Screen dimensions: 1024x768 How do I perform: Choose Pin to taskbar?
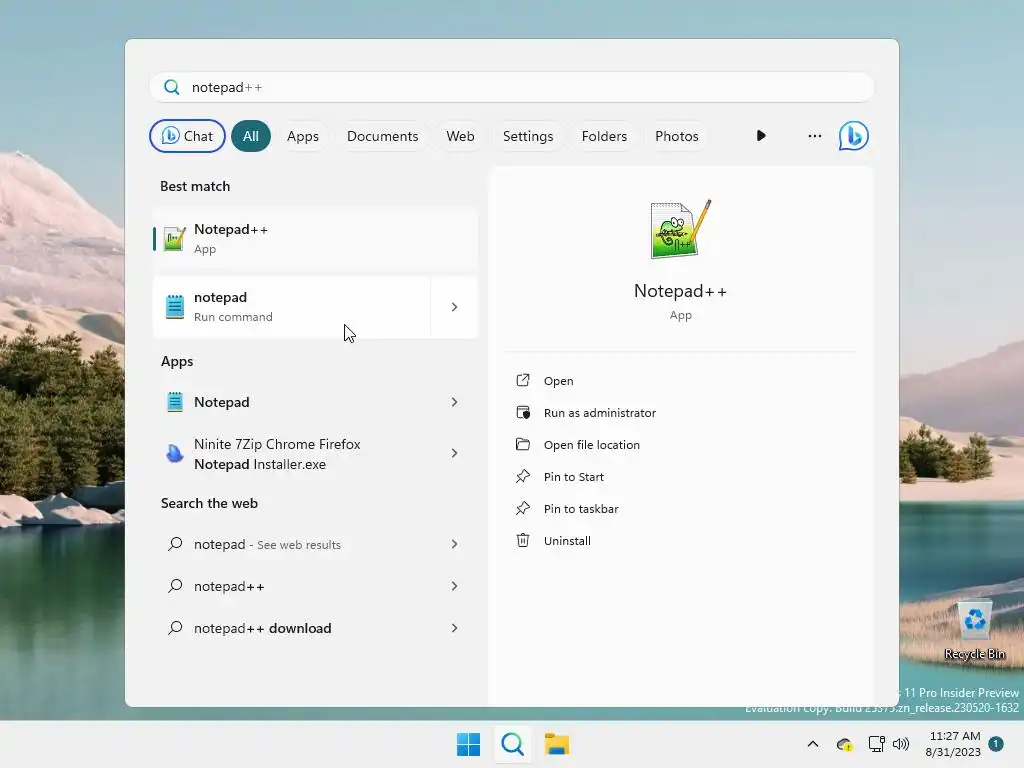pos(581,509)
